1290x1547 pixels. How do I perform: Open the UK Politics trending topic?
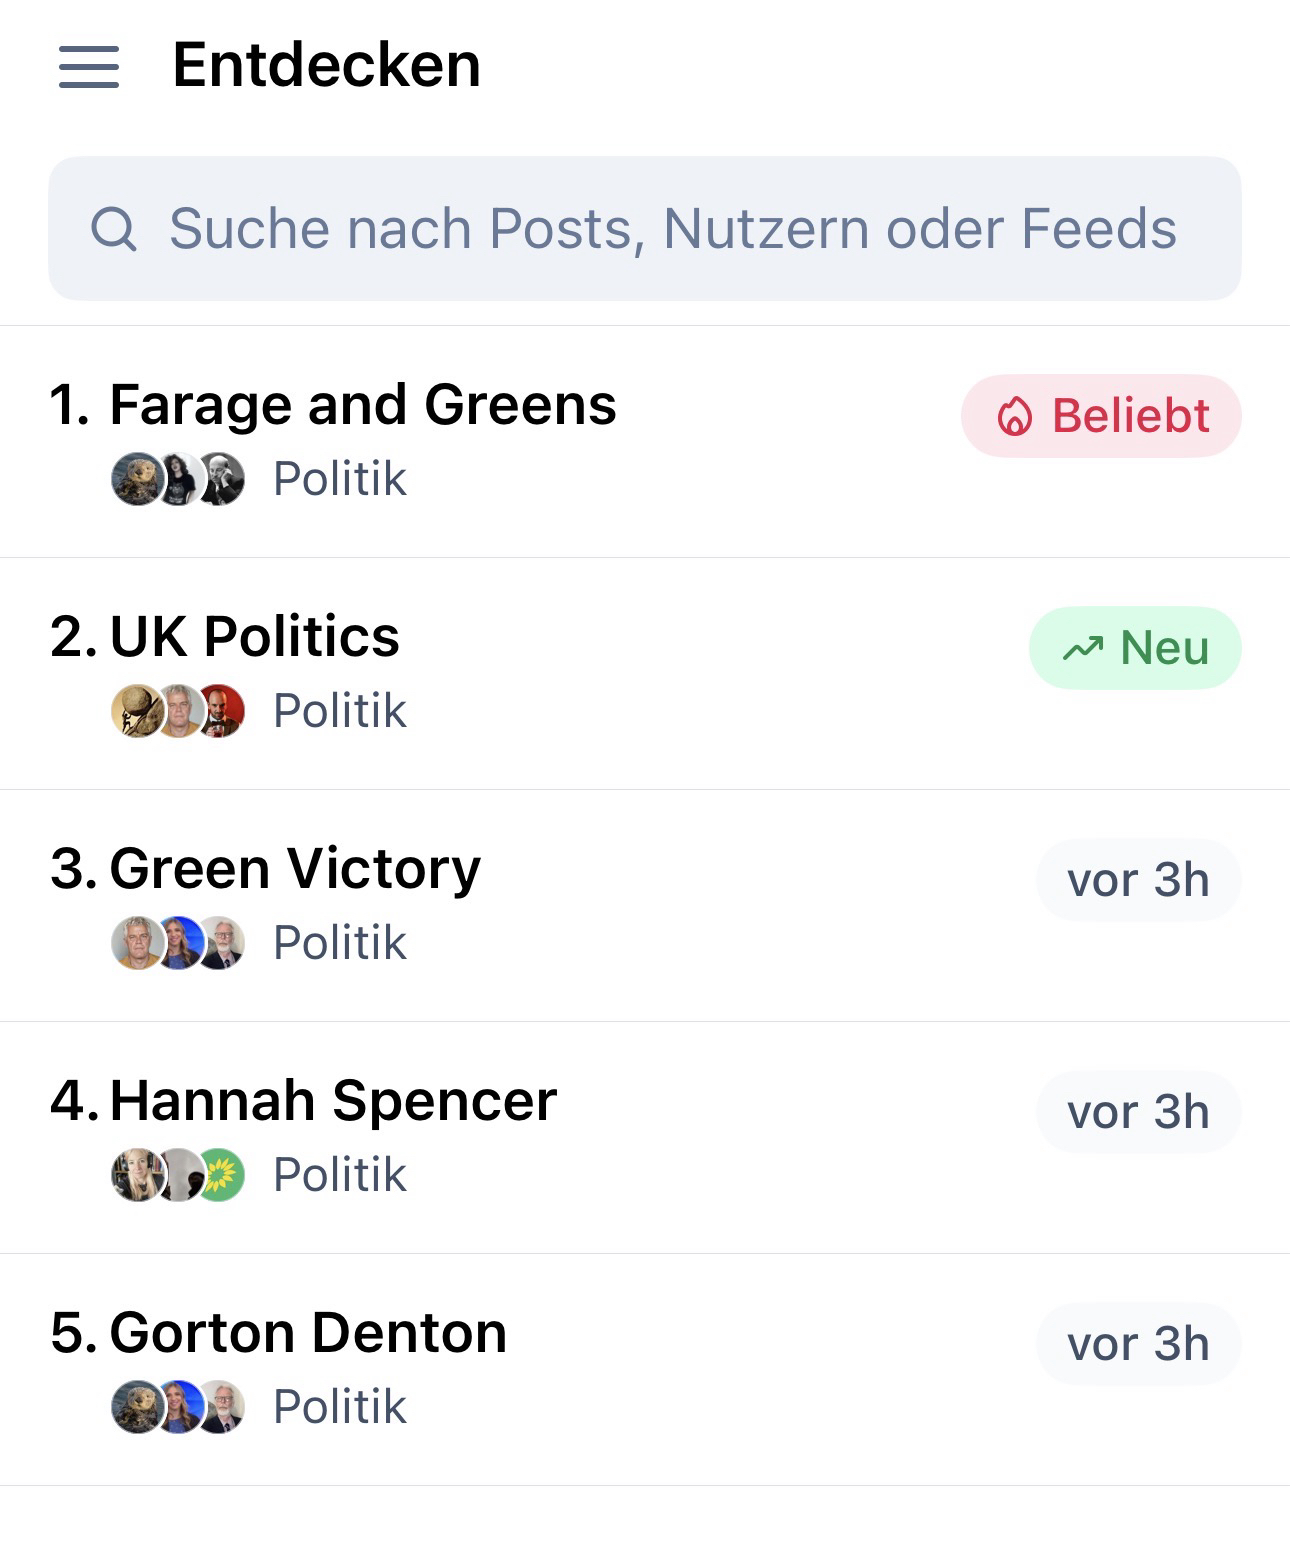tap(254, 637)
